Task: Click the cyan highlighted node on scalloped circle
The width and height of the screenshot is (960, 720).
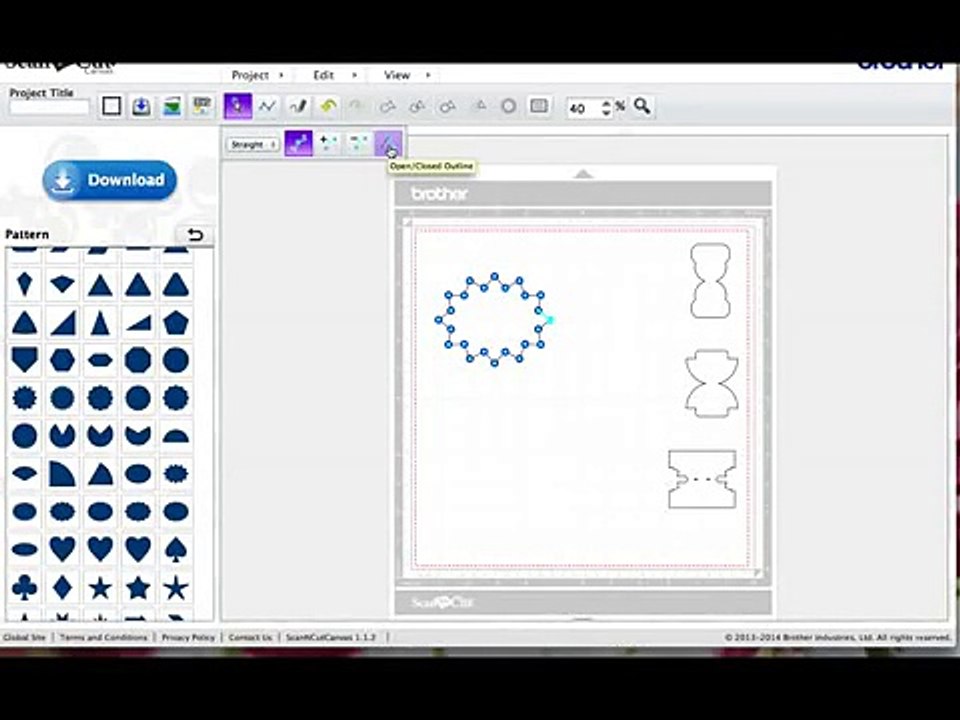Action: [x=549, y=320]
